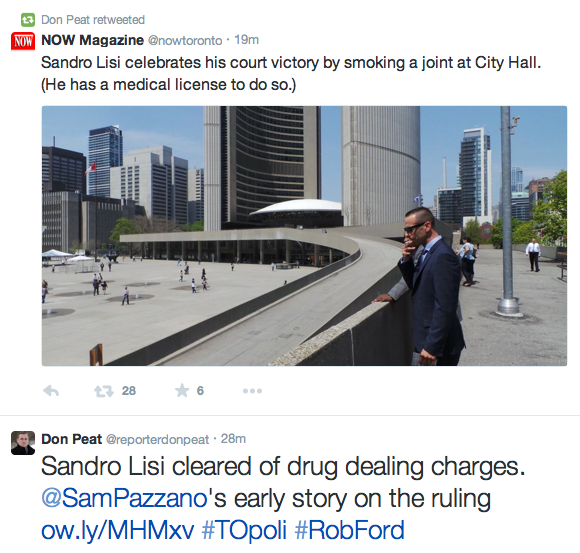Open the @reporterdonpeat handle

[158, 439]
